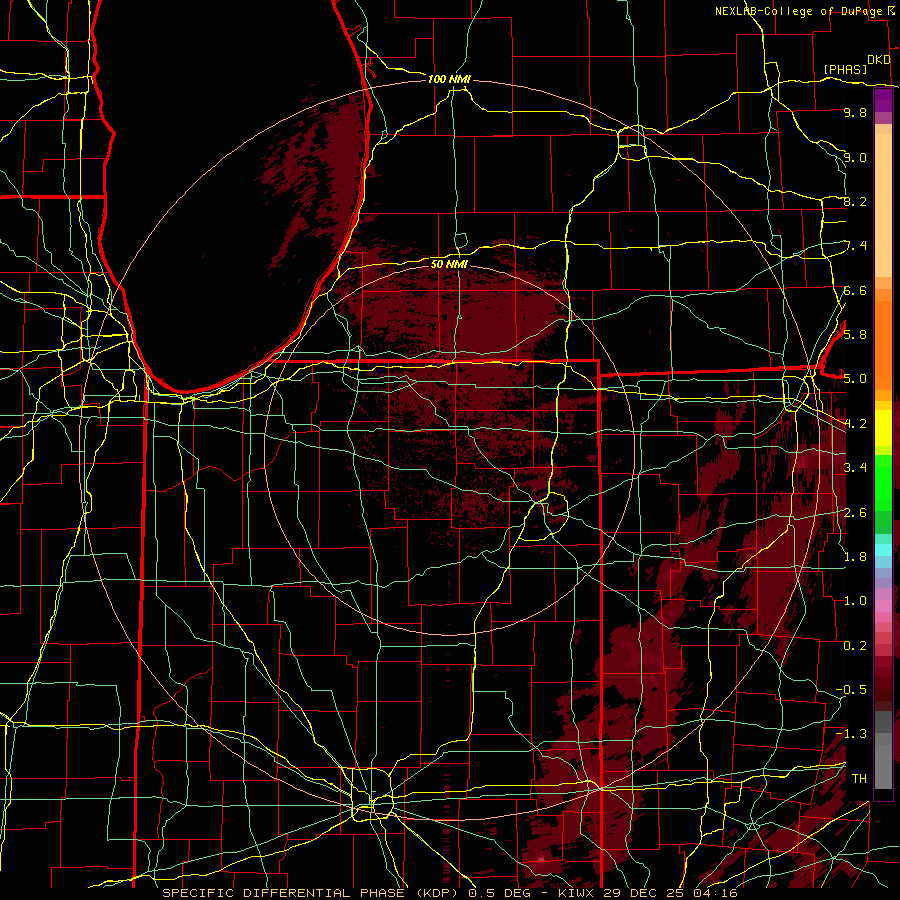This screenshot has width=900, height=900.
Task: Pick the bright green band on the color scale
Action: [883, 483]
